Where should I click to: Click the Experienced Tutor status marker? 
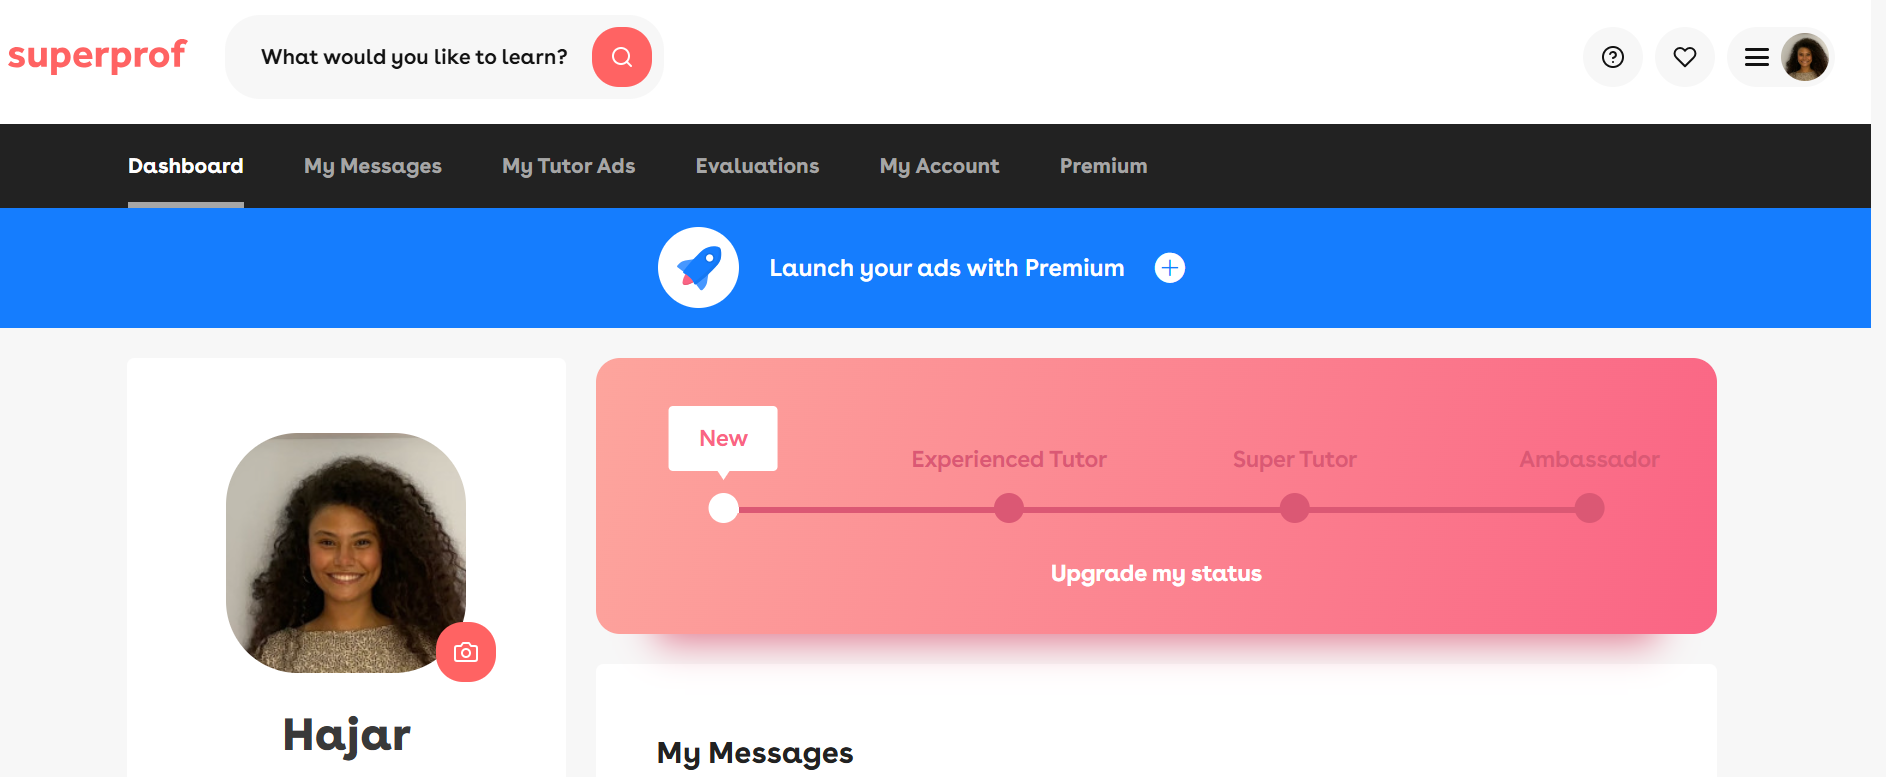click(1008, 508)
